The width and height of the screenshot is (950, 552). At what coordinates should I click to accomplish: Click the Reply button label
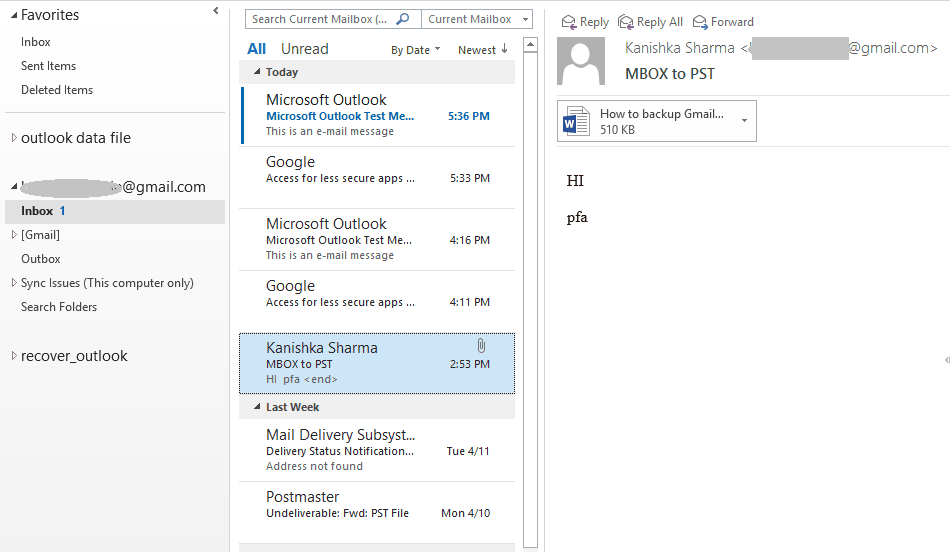594,22
